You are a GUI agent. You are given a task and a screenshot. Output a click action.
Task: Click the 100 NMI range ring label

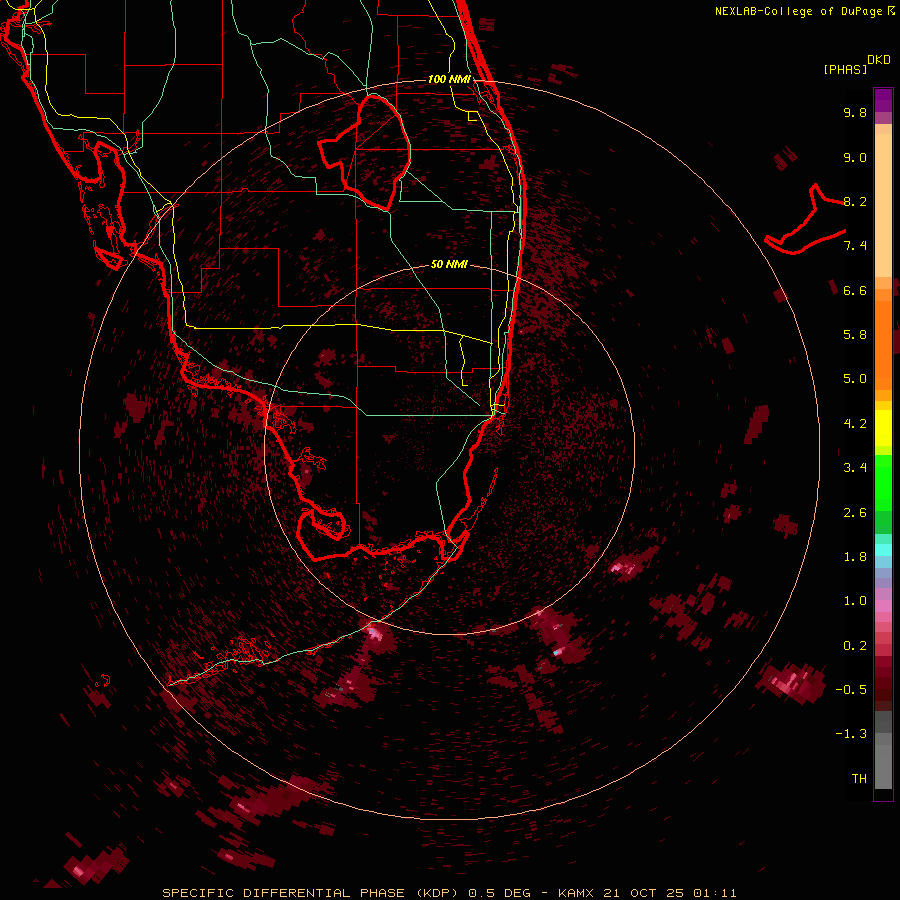(449, 79)
